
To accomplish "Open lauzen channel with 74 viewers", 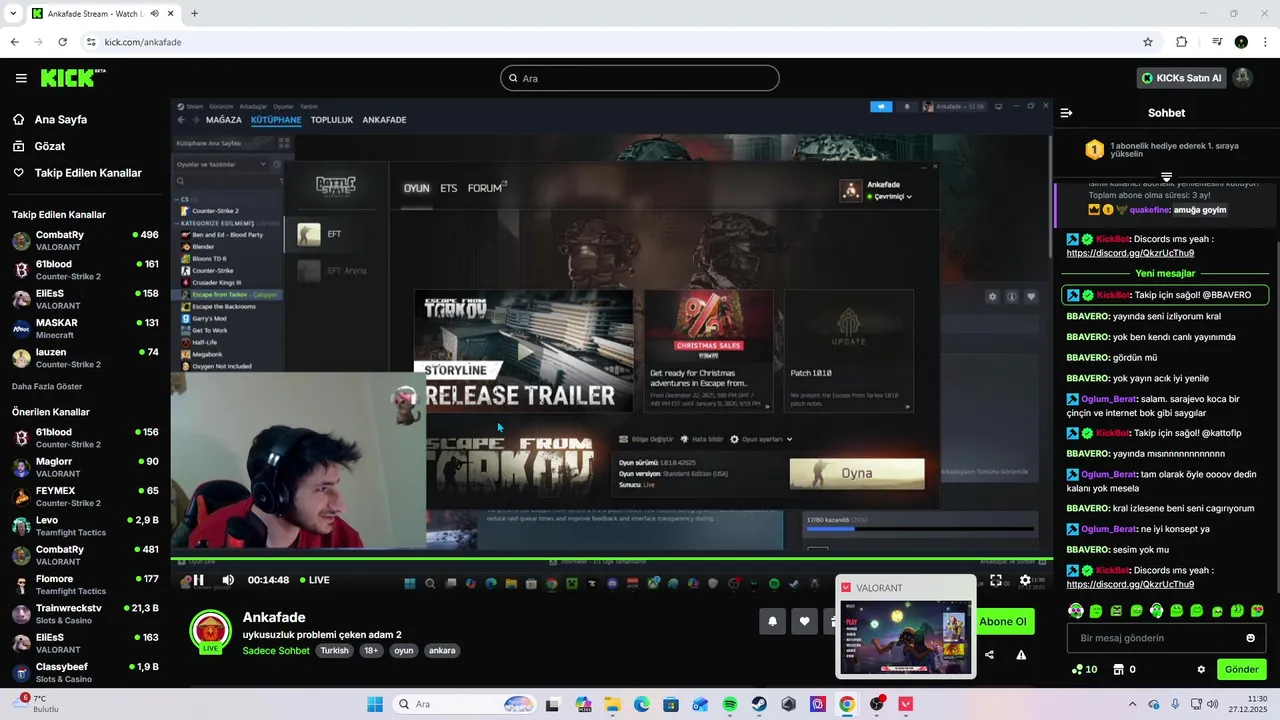I will click(85, 358).
